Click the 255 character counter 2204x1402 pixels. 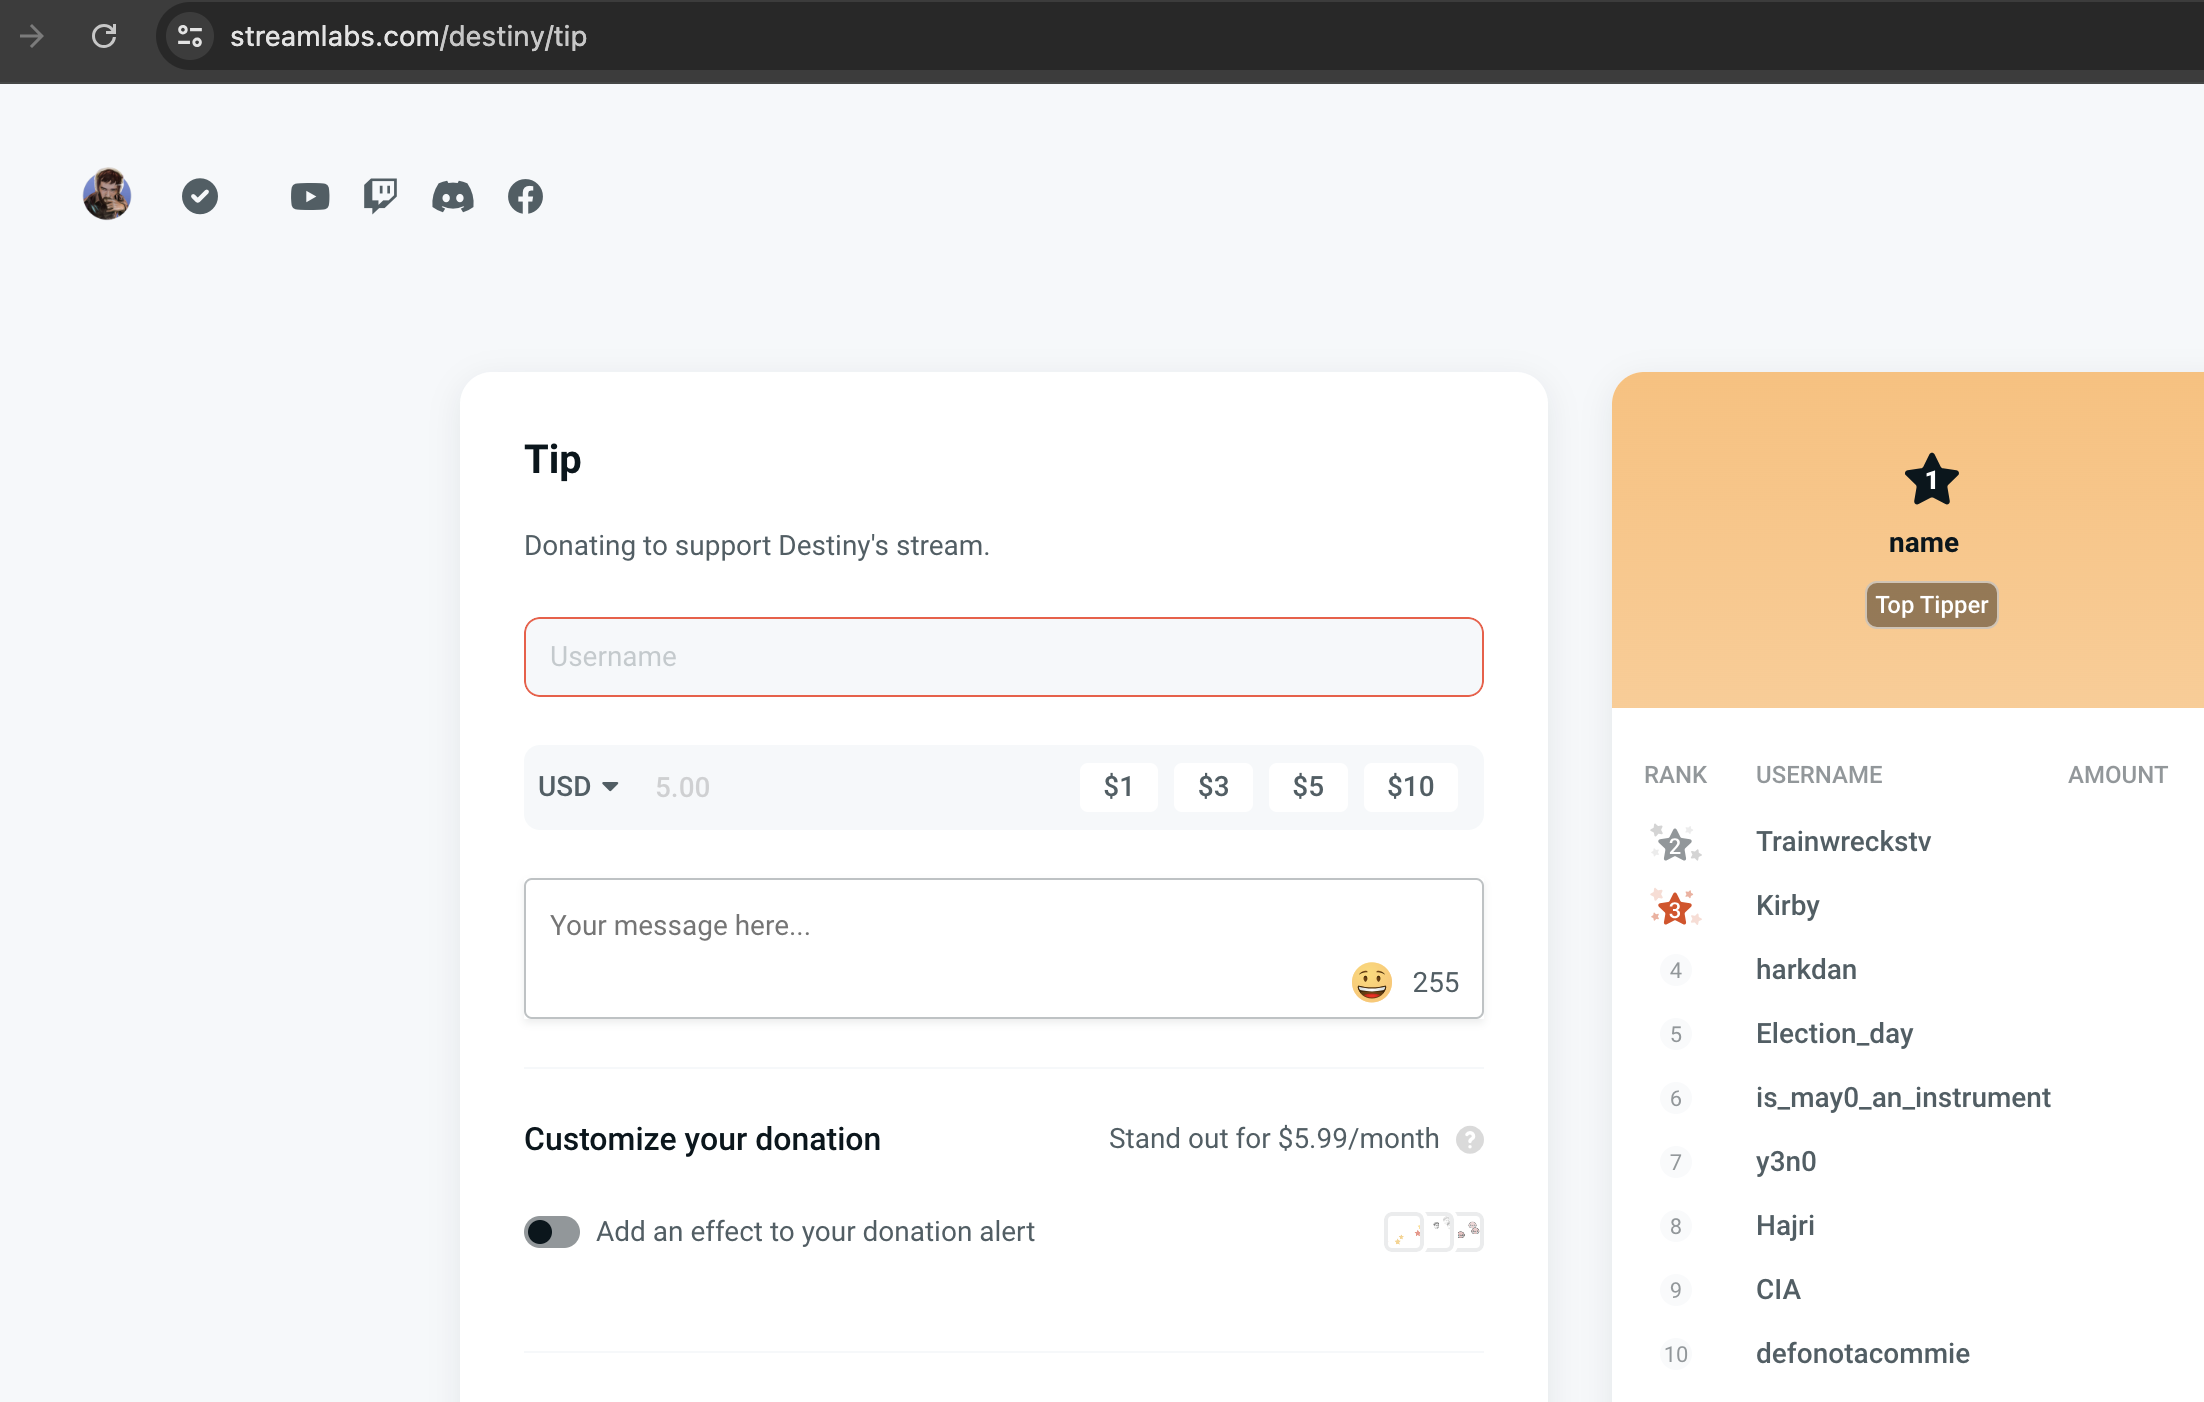point(1436,982)
